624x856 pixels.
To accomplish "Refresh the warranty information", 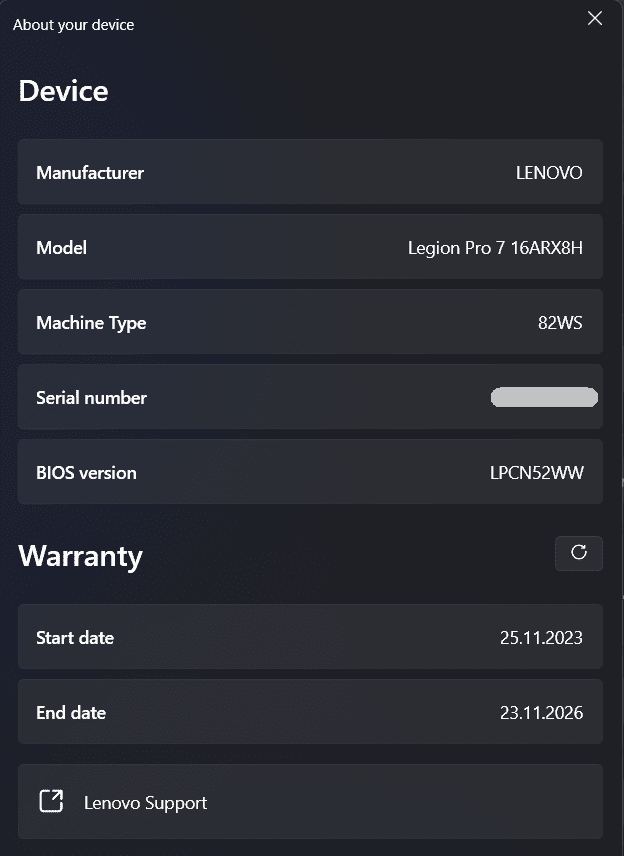I will click(x=578, y=553).
